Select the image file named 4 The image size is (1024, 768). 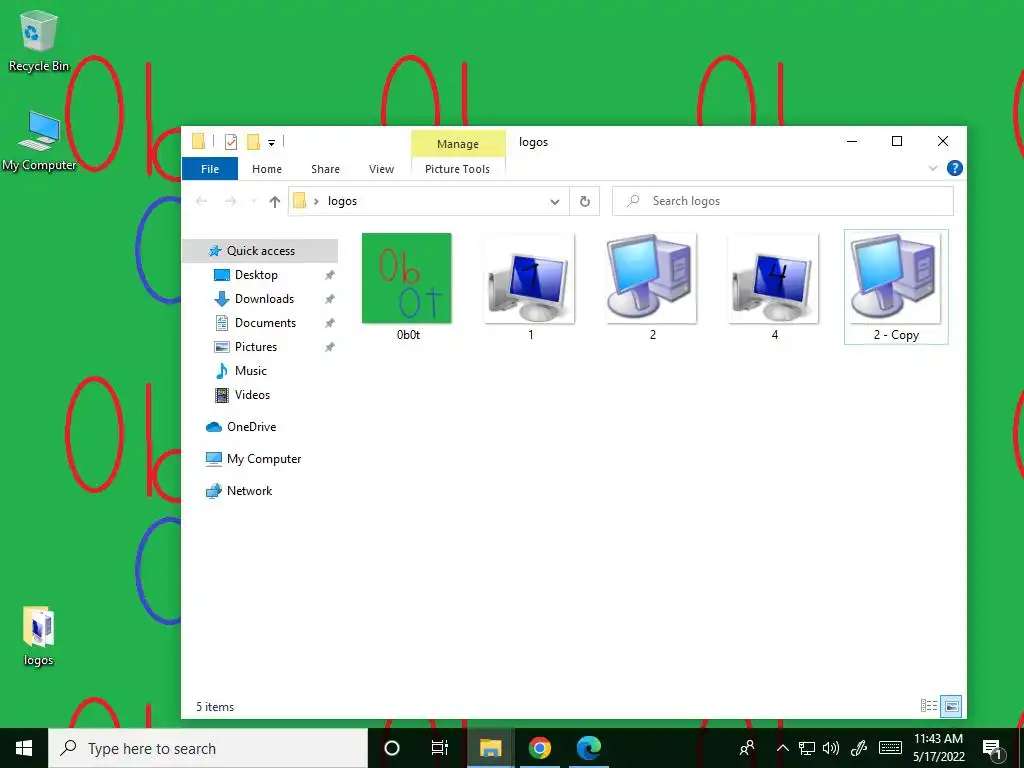click(774, 287)
